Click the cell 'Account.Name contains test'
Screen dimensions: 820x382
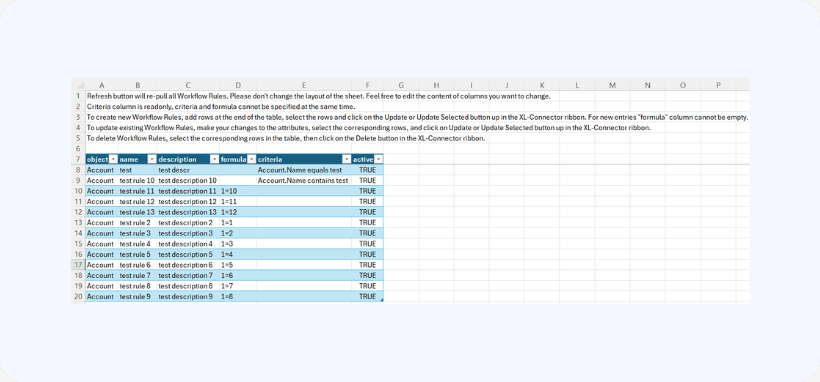(x=304, y=181)
